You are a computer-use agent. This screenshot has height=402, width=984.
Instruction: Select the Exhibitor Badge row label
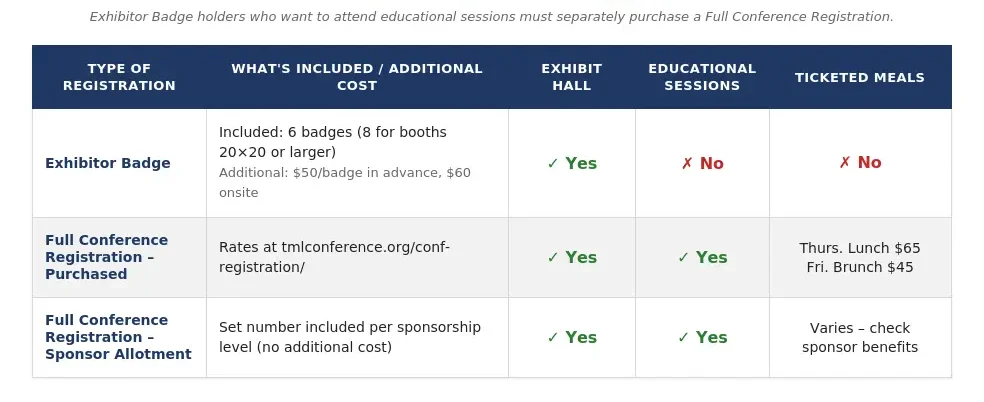[x=108, y=163]
